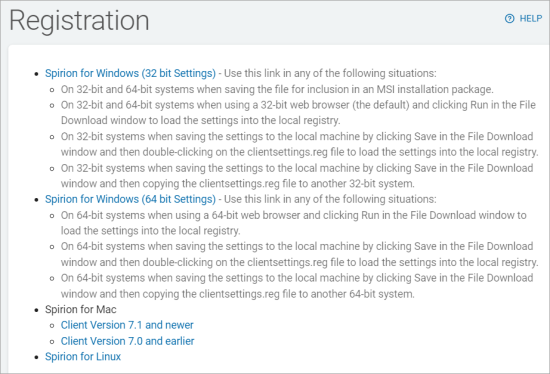Click the bullet marker beside Spirion for Linux
This screenshot has width=550, height=374.
click(36, 358)
